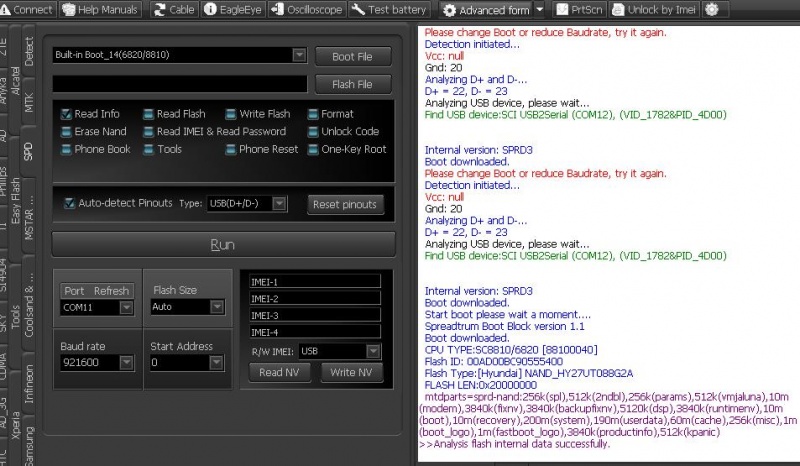
Task: Toggle the Auto-detect Pinouts checkbox
Action: pos(69,203)
